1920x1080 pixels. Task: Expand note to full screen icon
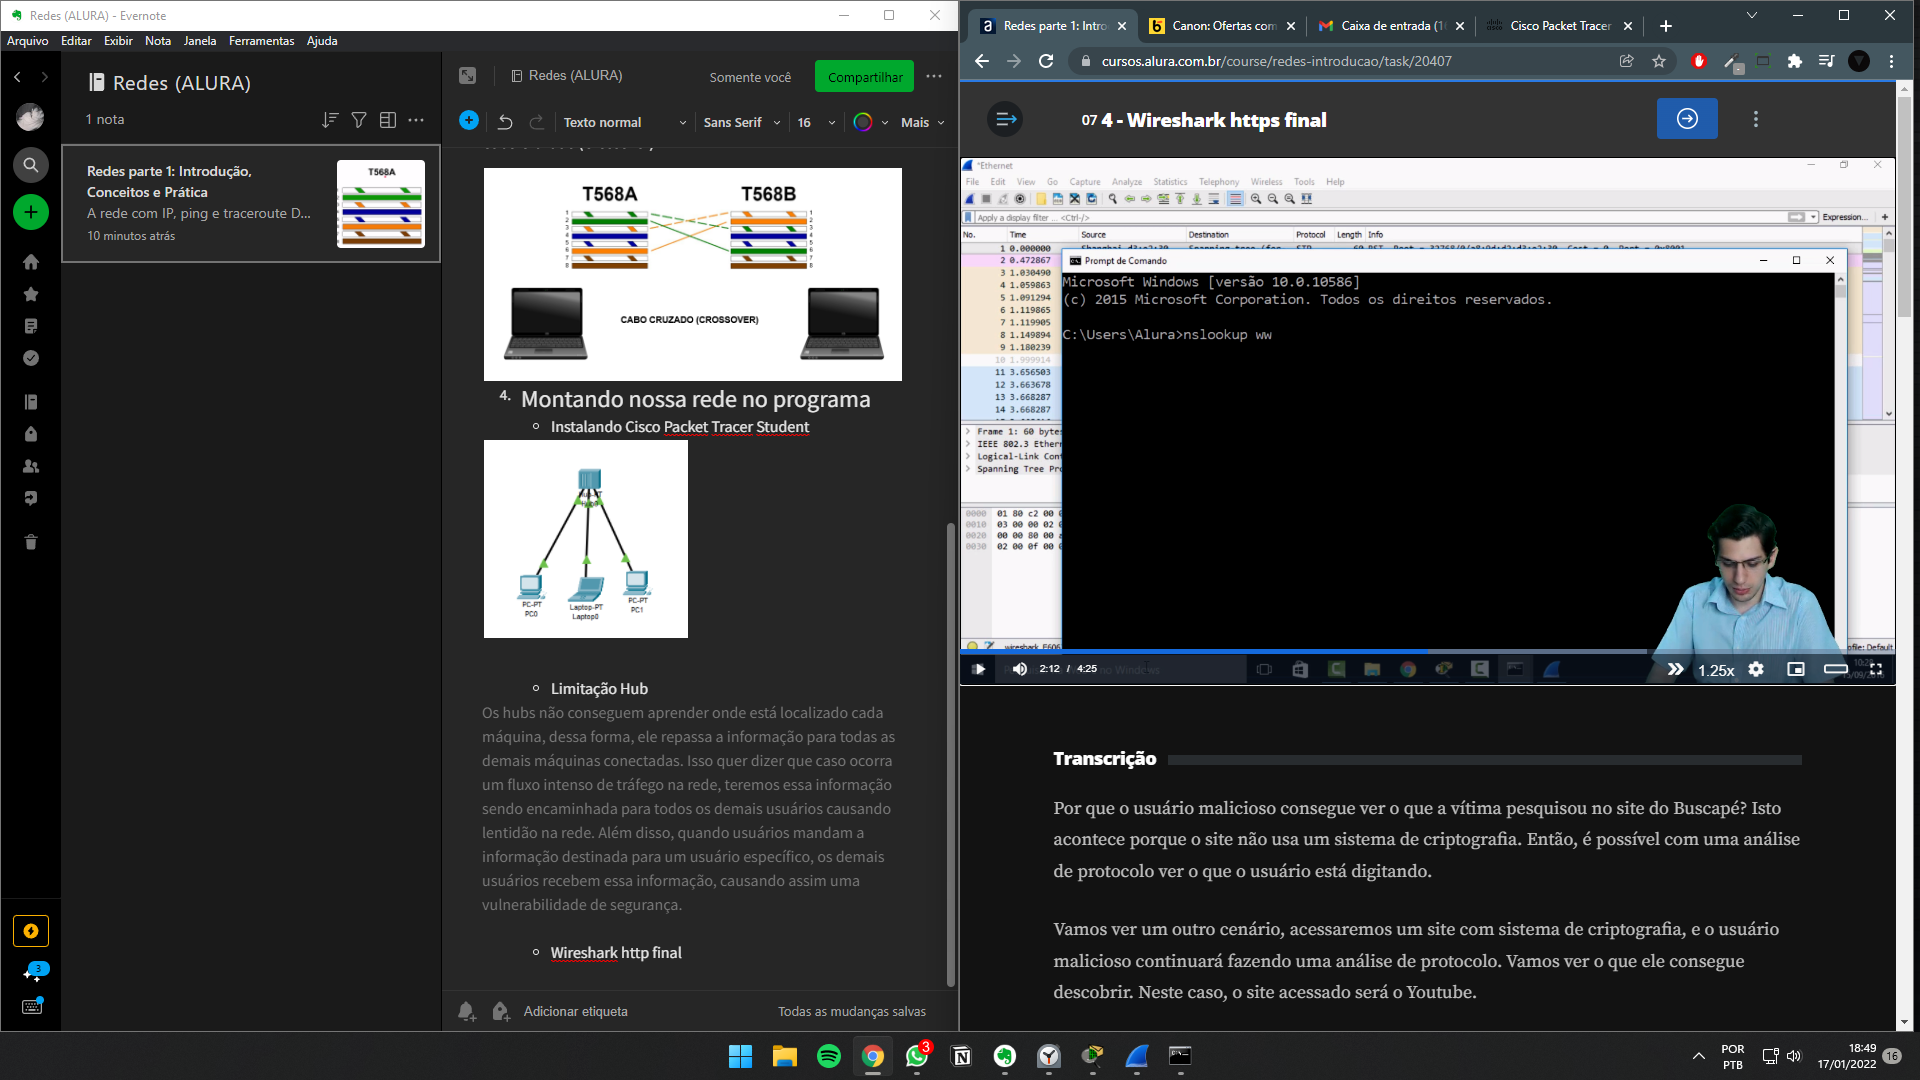tap(467, 76)
